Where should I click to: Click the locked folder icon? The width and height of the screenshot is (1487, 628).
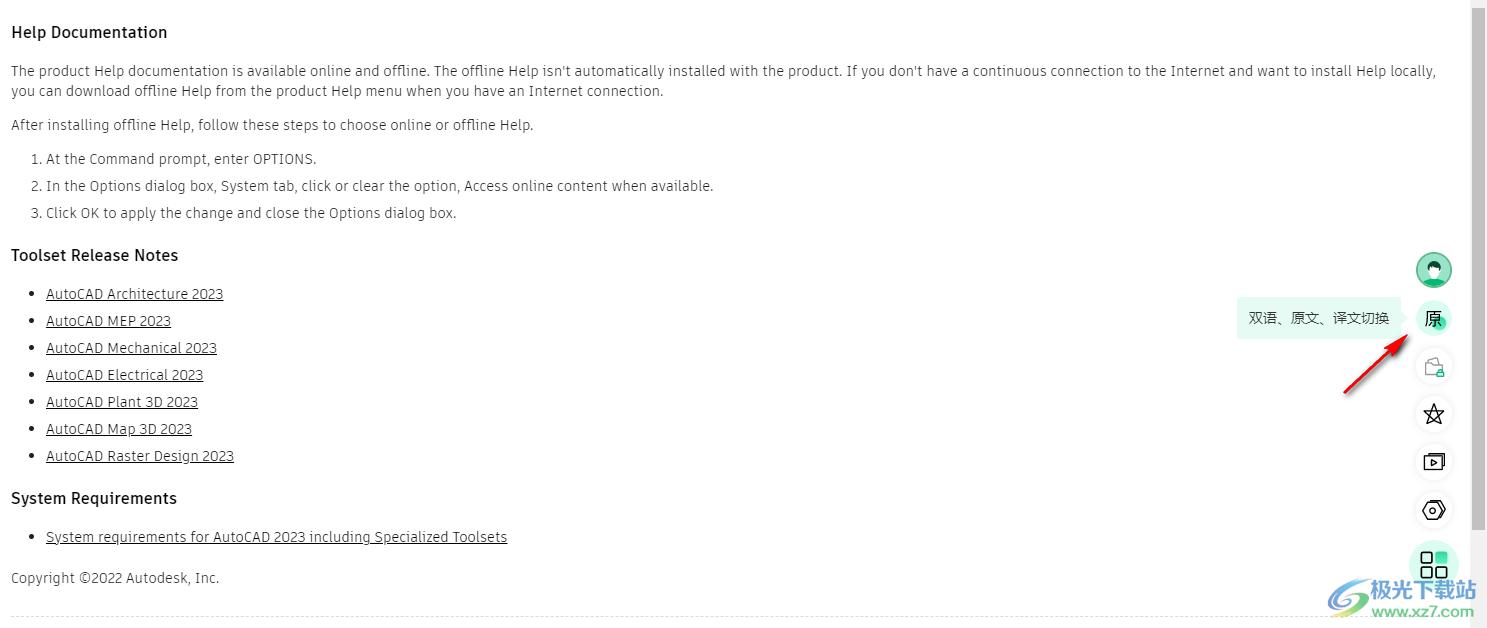point(1433,367)
